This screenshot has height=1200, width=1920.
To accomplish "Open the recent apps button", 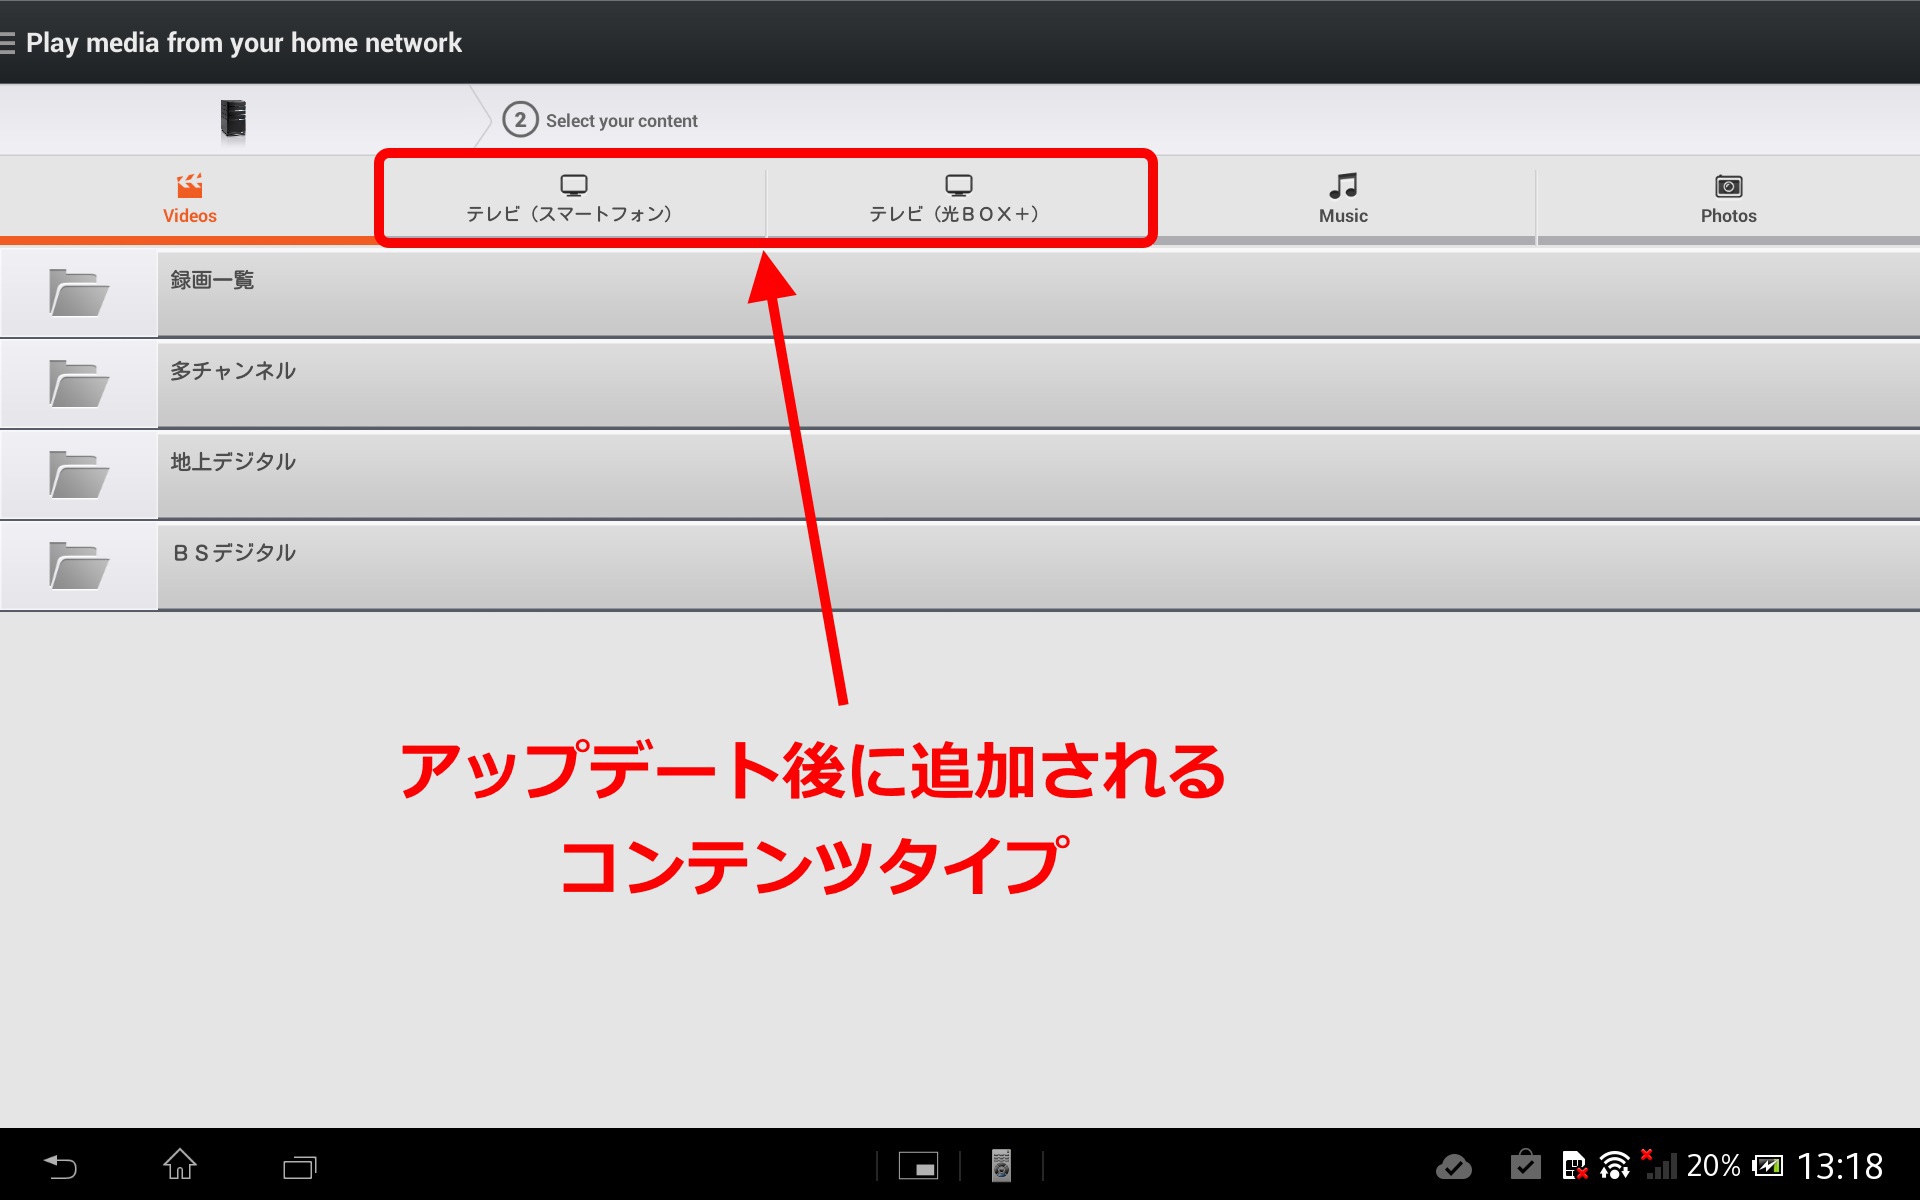I will (x=300, y=1166).
